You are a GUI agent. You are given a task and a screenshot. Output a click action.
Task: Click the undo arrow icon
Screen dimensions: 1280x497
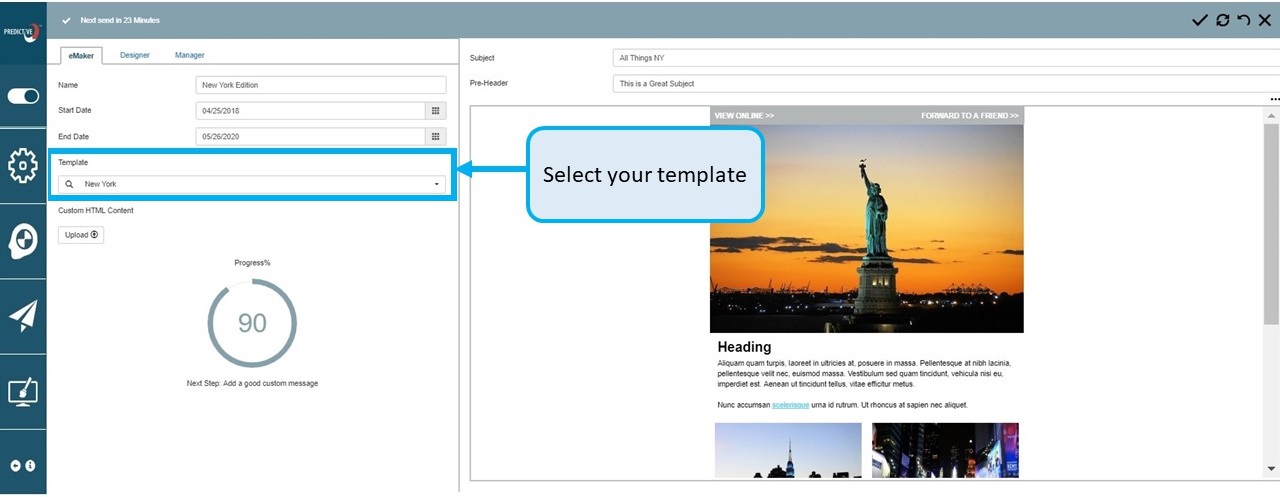(1243, 20)
